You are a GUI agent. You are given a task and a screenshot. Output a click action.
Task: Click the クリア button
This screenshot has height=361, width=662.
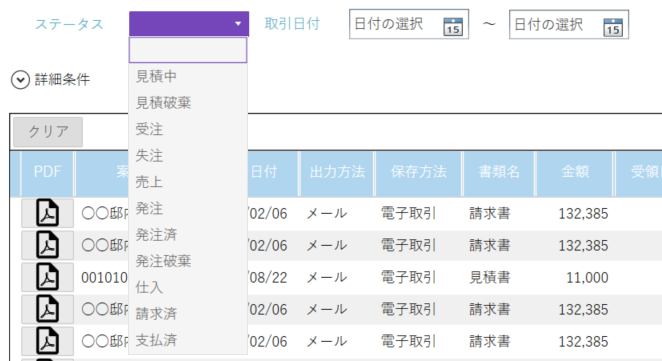[48, 132]
